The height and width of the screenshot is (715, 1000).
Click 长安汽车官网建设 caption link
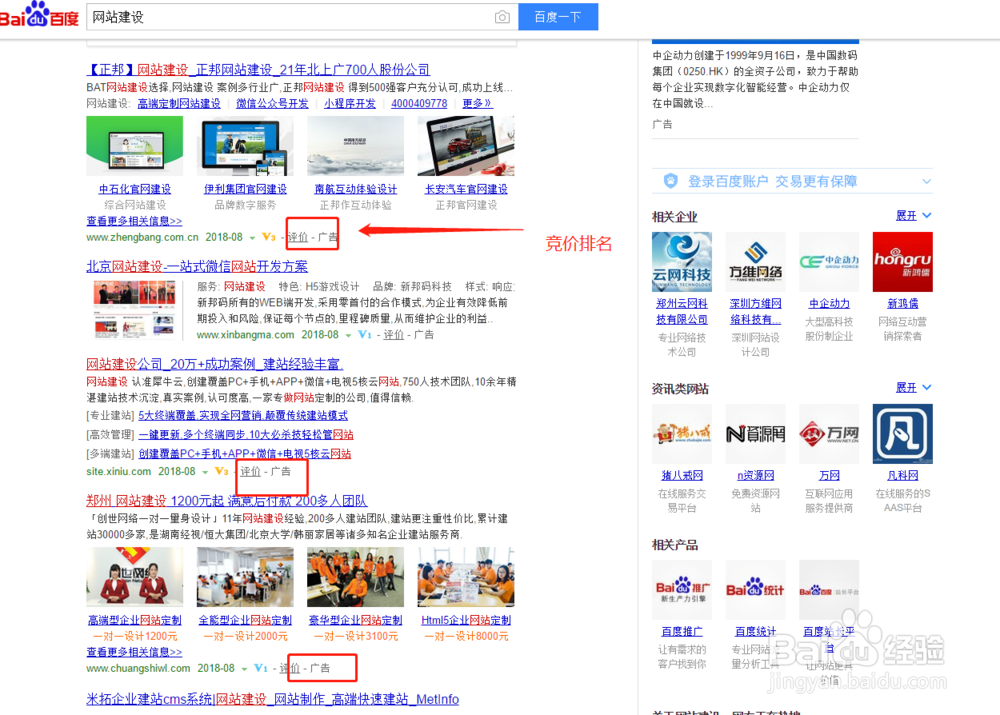point(466,189)
